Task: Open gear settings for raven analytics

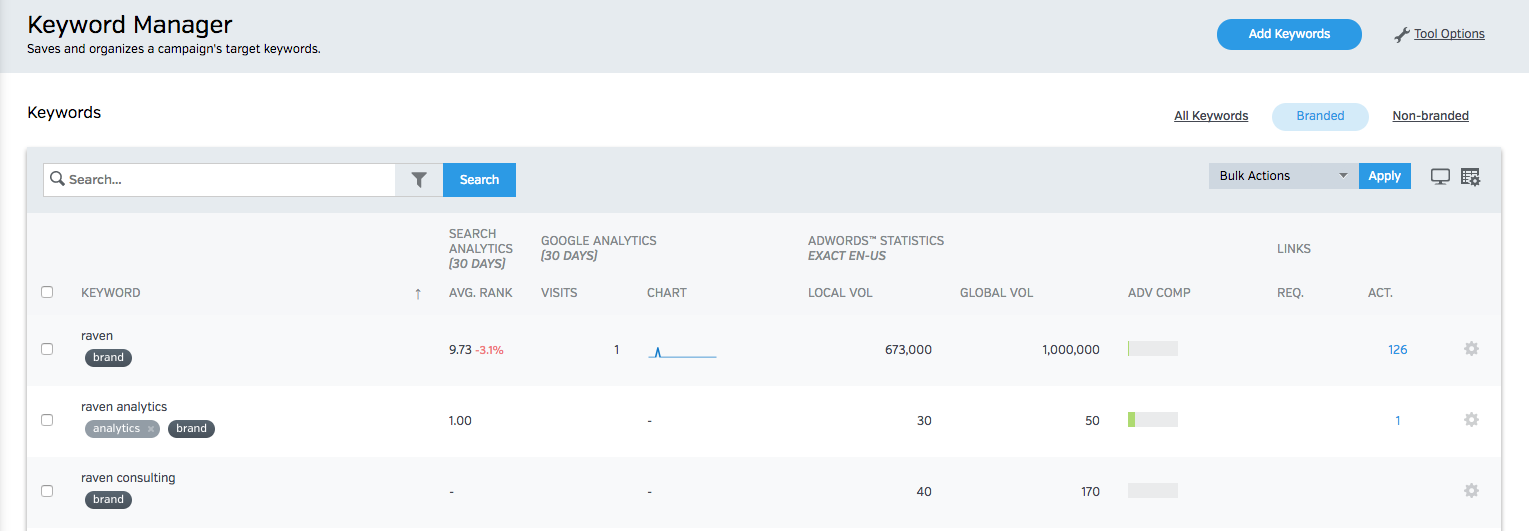Action: [x=1471, y=420]
